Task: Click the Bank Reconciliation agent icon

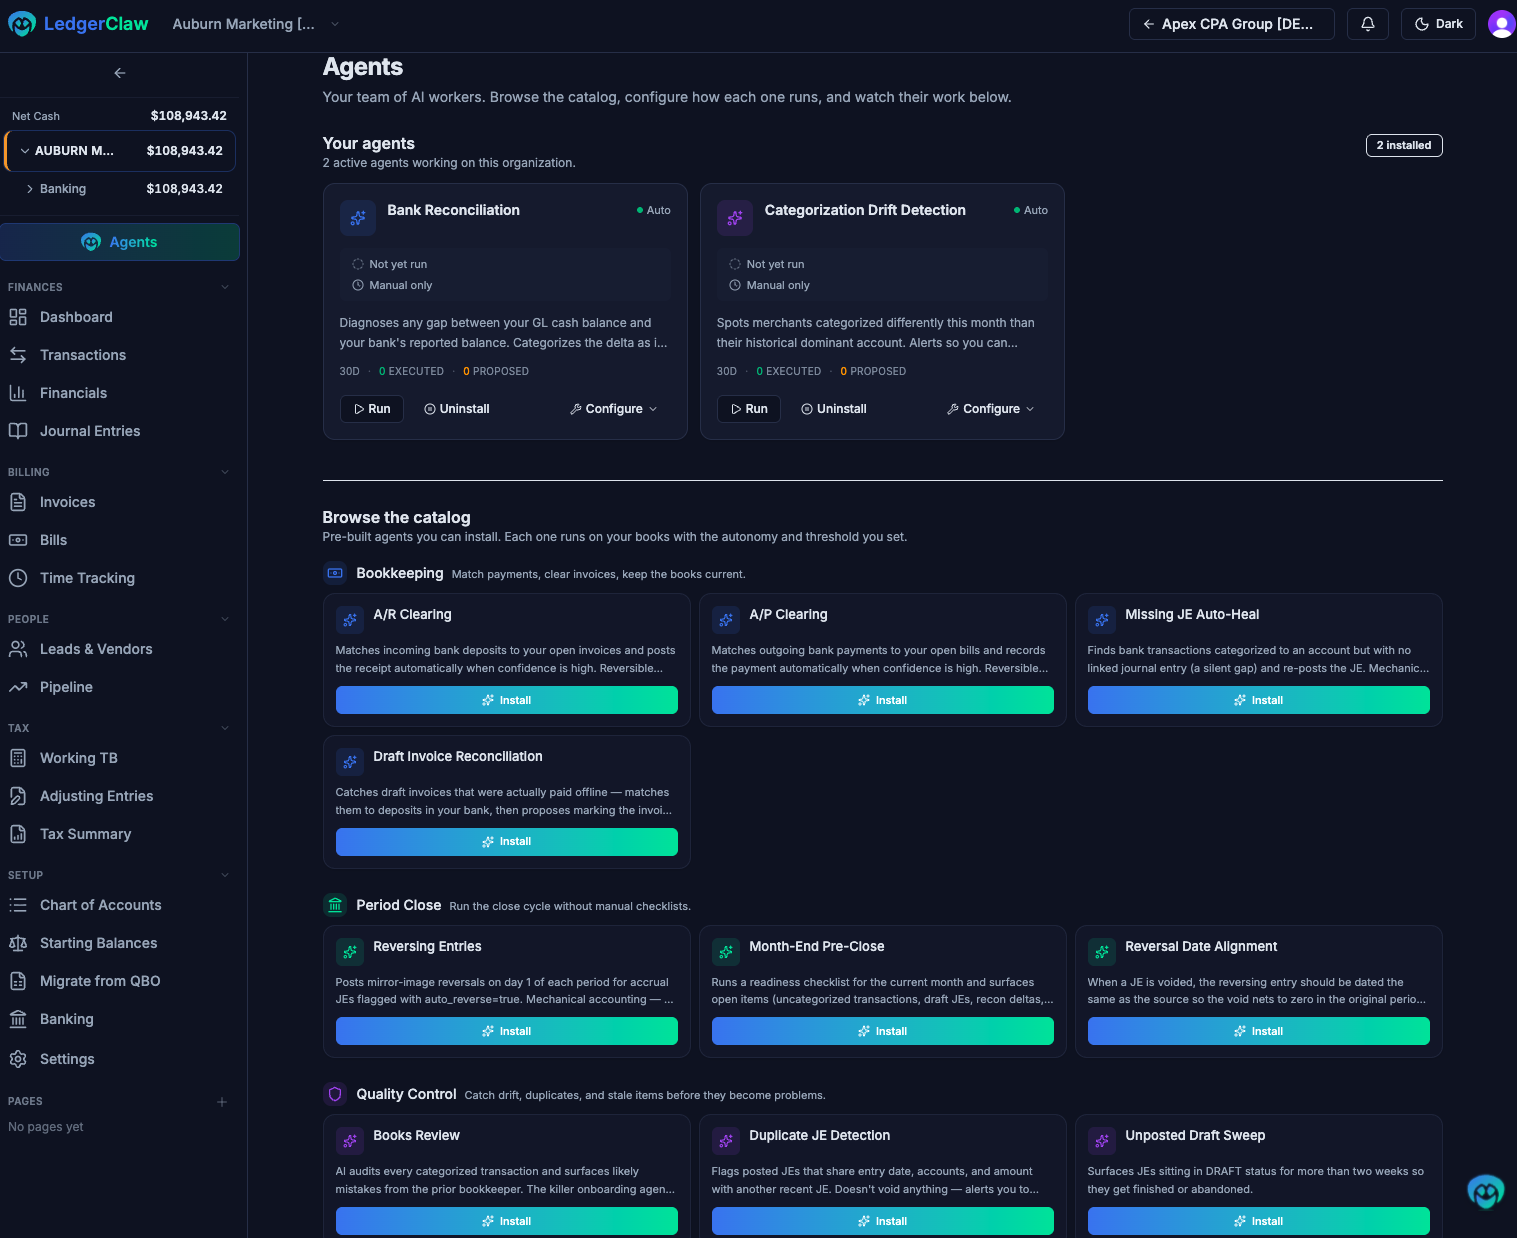Action: (x=358, y=218)
